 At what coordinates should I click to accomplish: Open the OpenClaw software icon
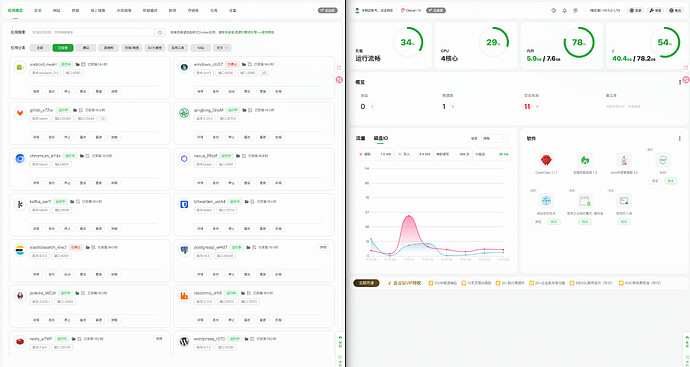pos(546,159)
